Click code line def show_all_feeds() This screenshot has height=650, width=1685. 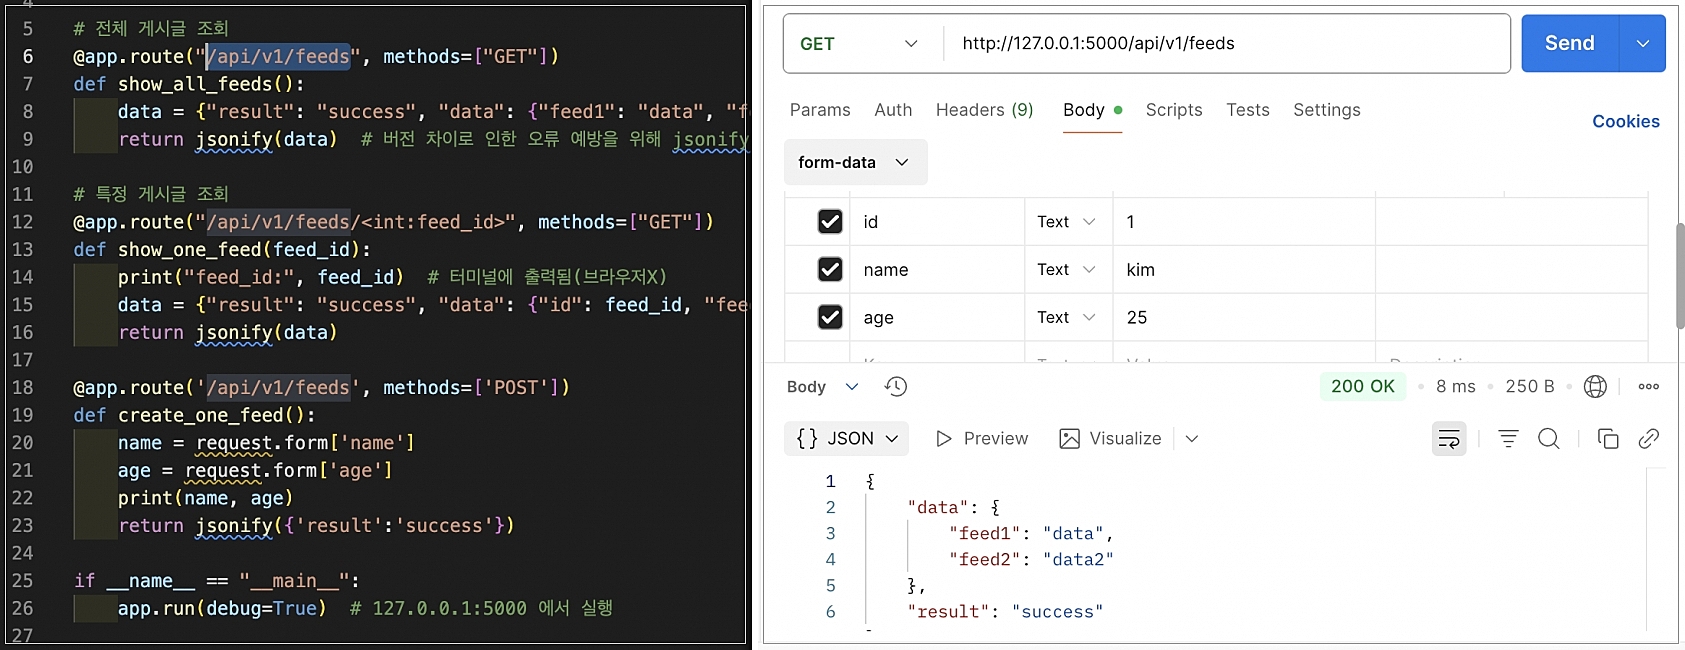(189, 84)
